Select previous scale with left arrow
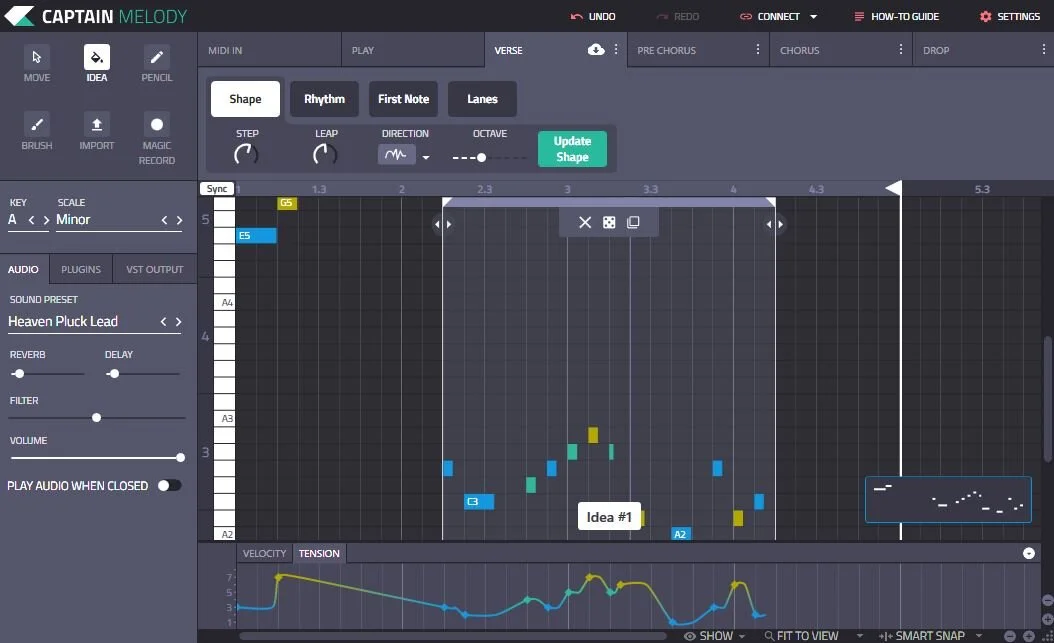The width and height of the screenshot is (1054, 643). (x=164, y=220)
